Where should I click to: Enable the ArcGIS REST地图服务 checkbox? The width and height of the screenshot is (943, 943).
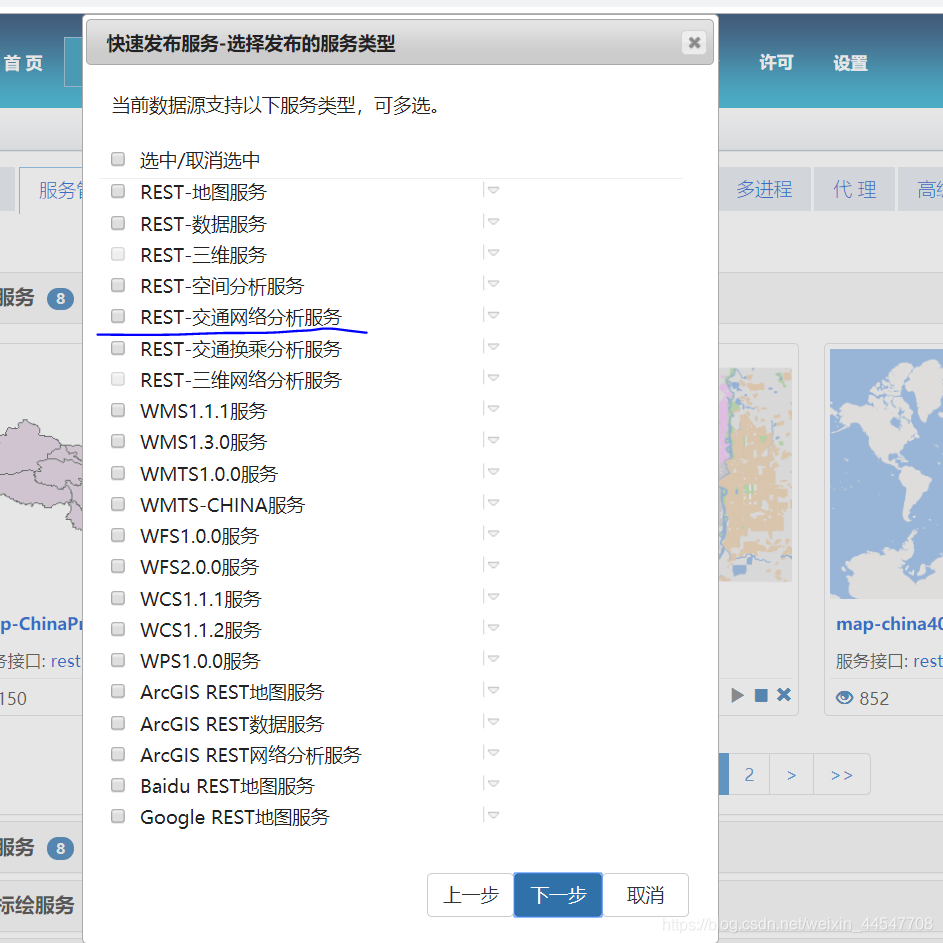(x=118, y=691)
